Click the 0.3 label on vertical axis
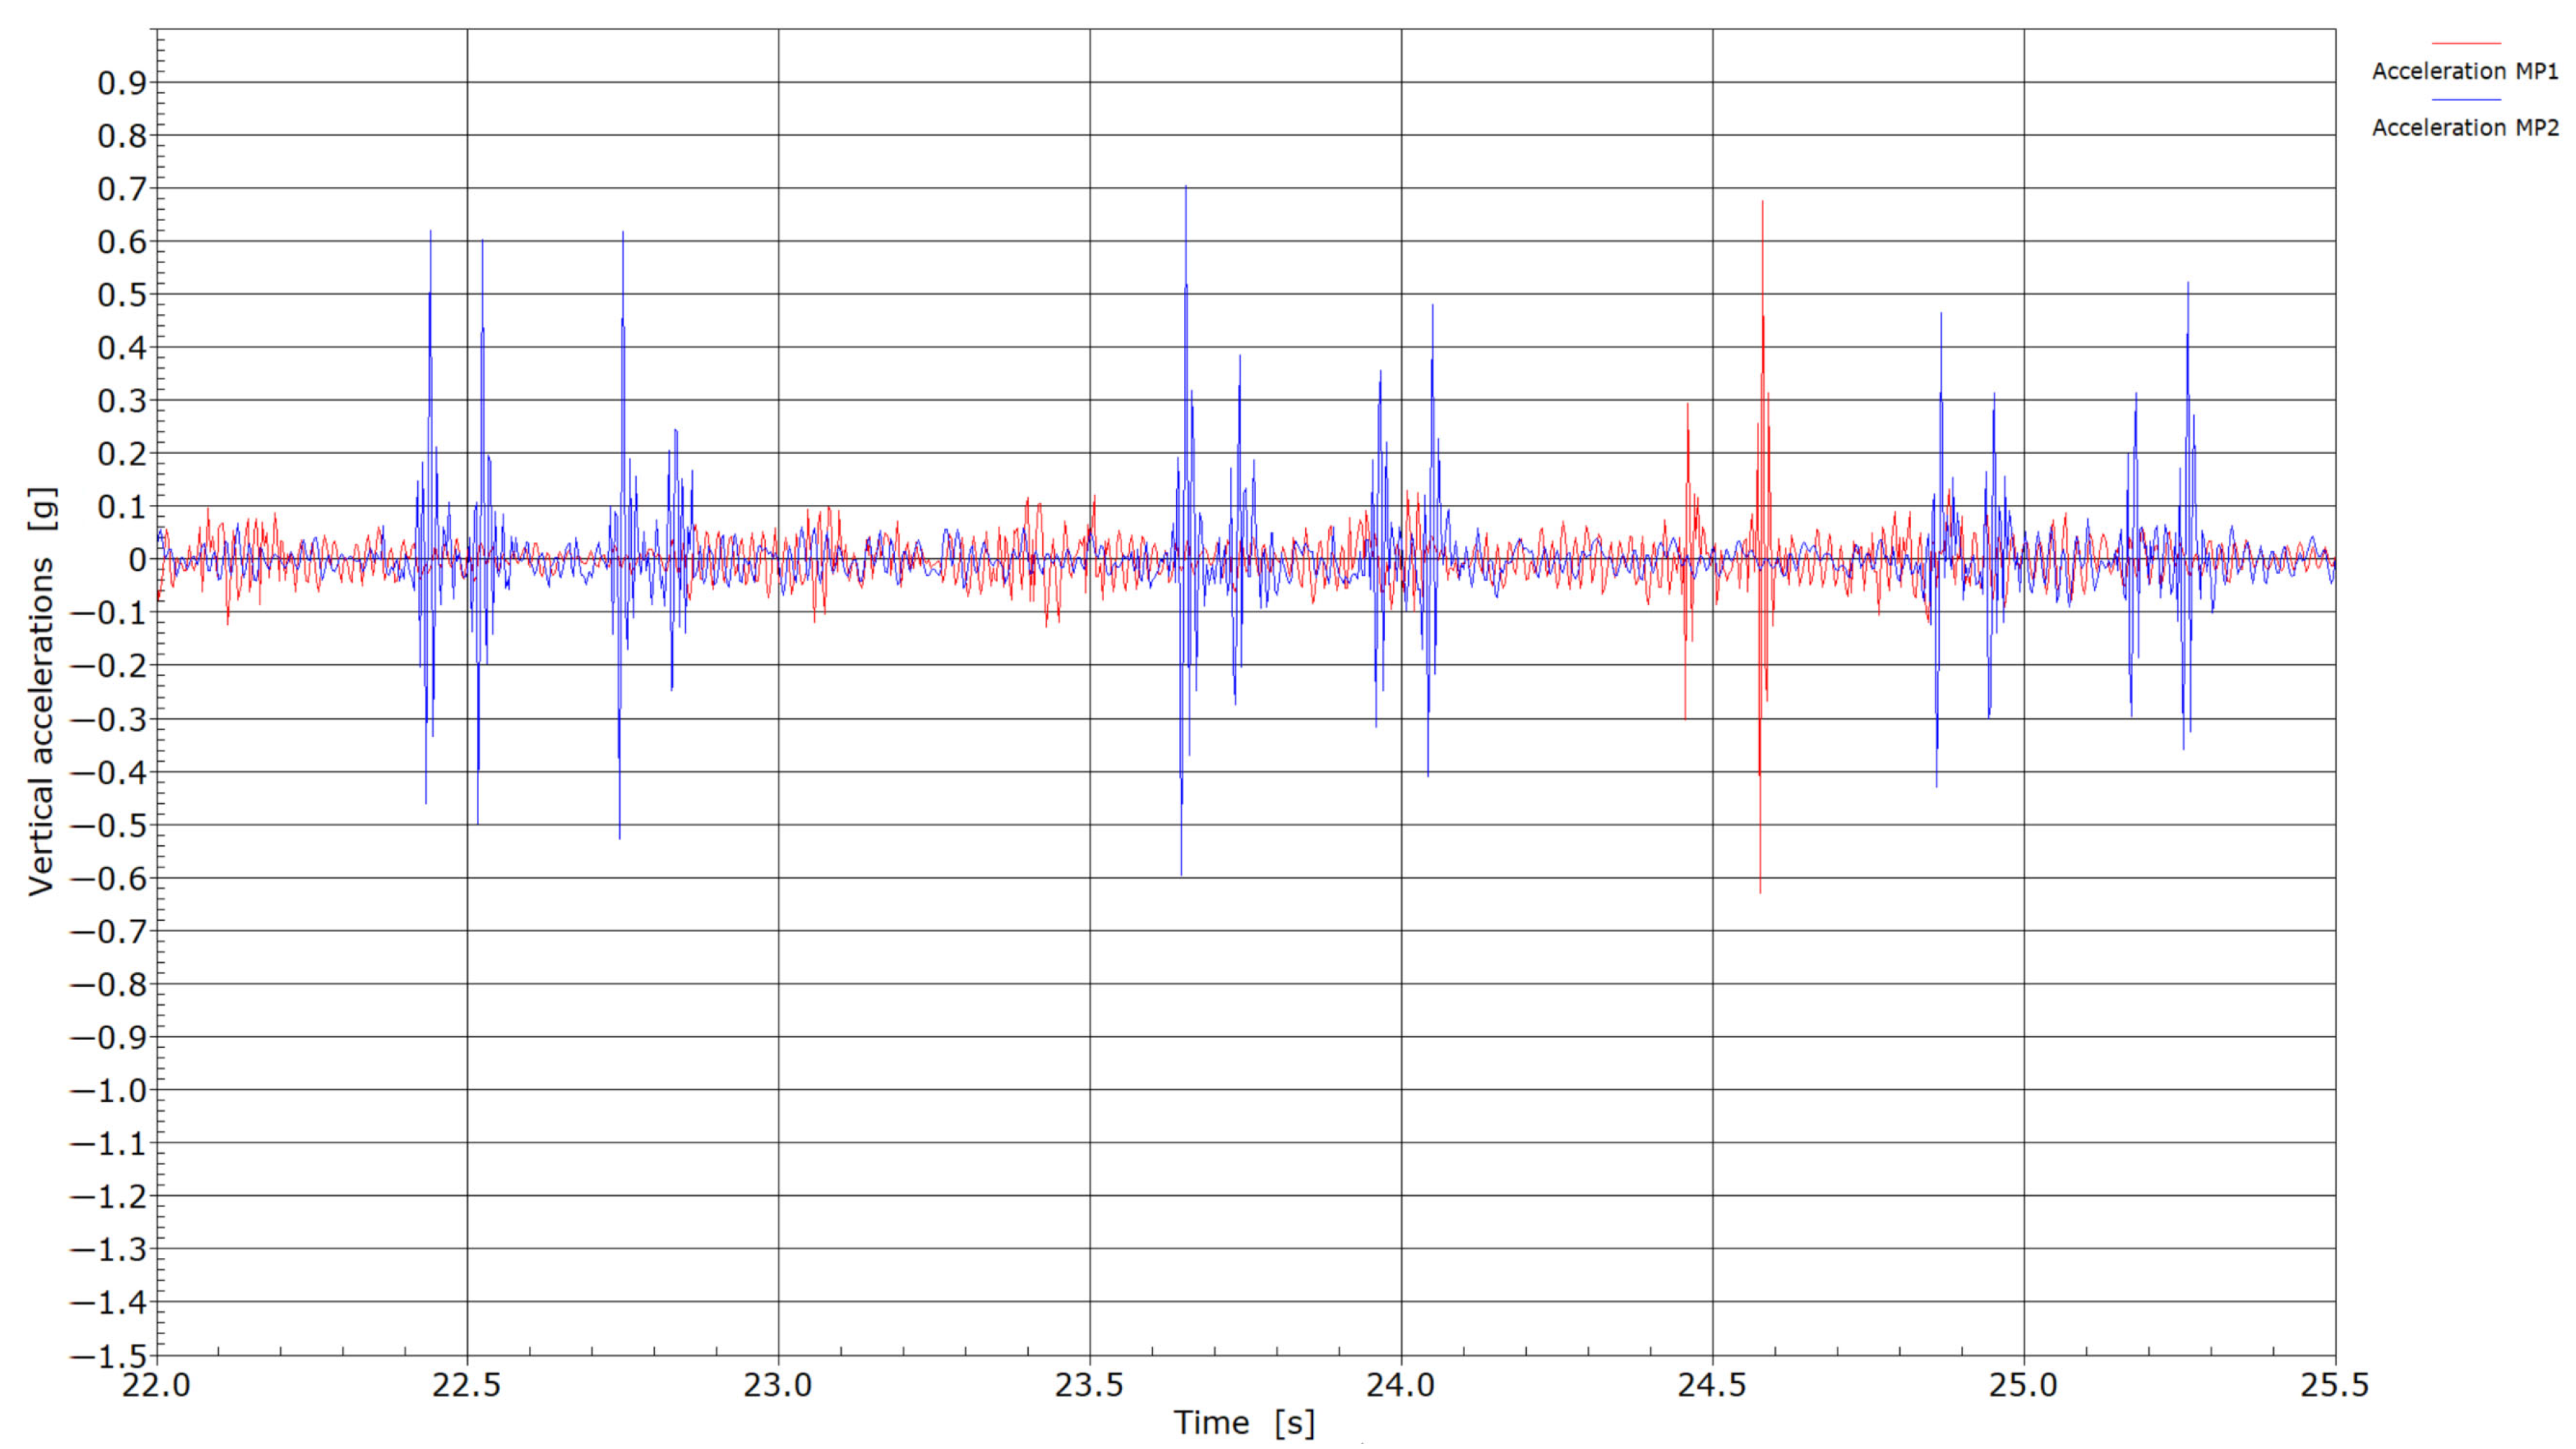2576x1449 pixels. (121, 401)
